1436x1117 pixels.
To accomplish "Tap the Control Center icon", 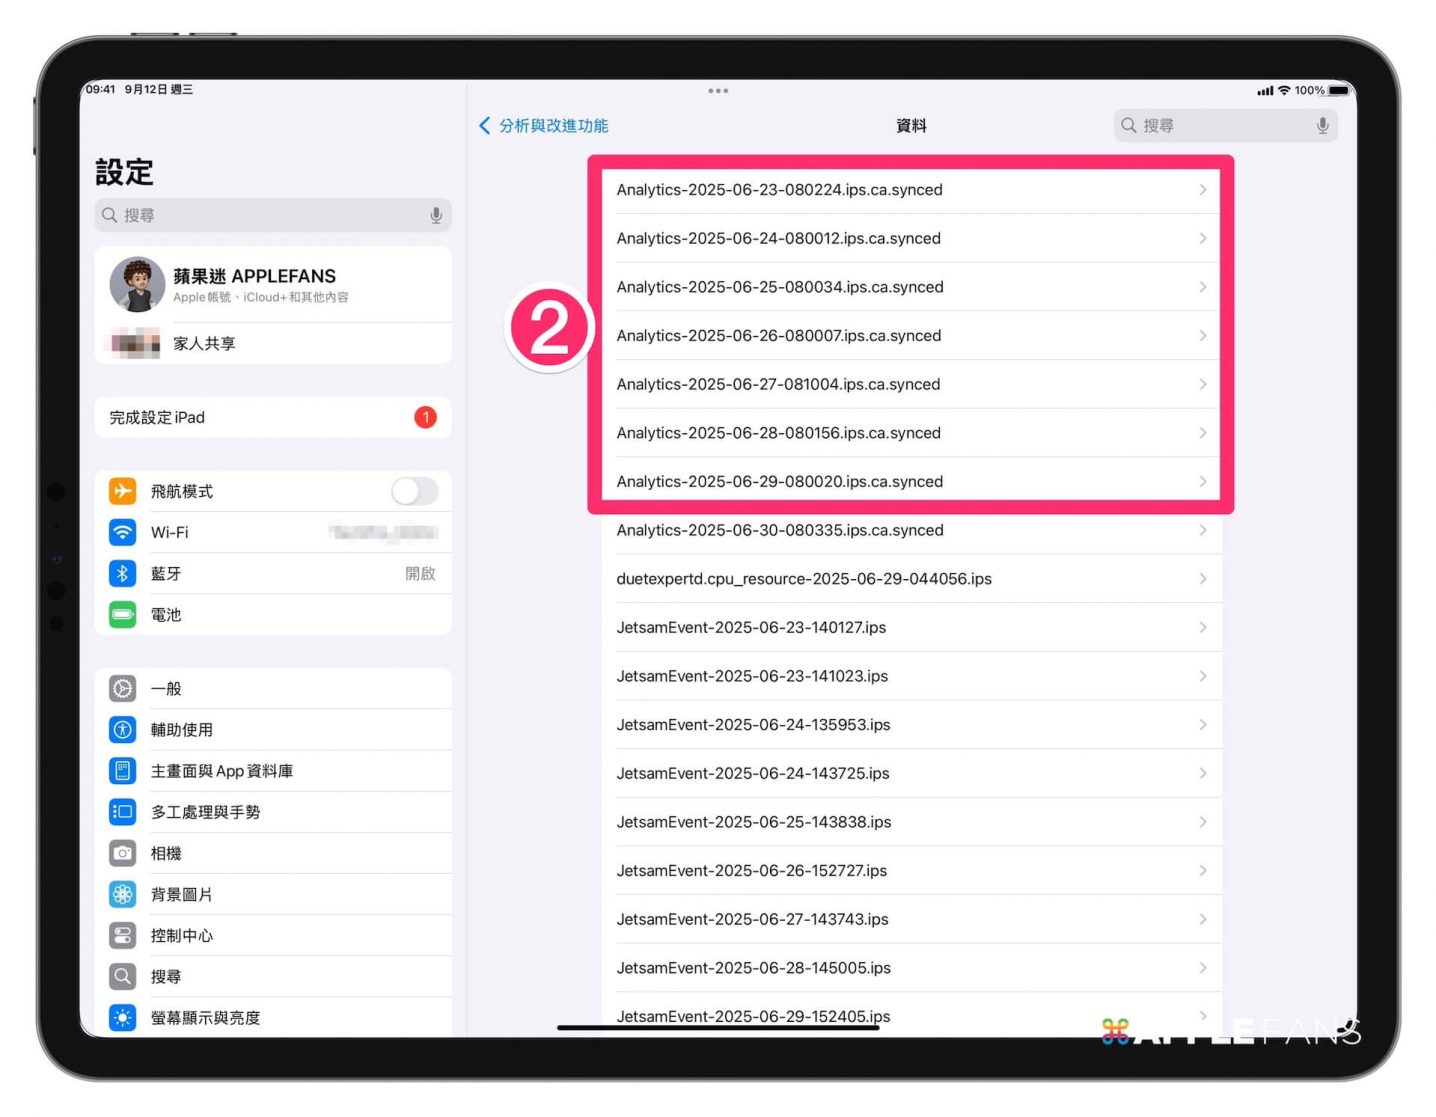I will 122,935.
